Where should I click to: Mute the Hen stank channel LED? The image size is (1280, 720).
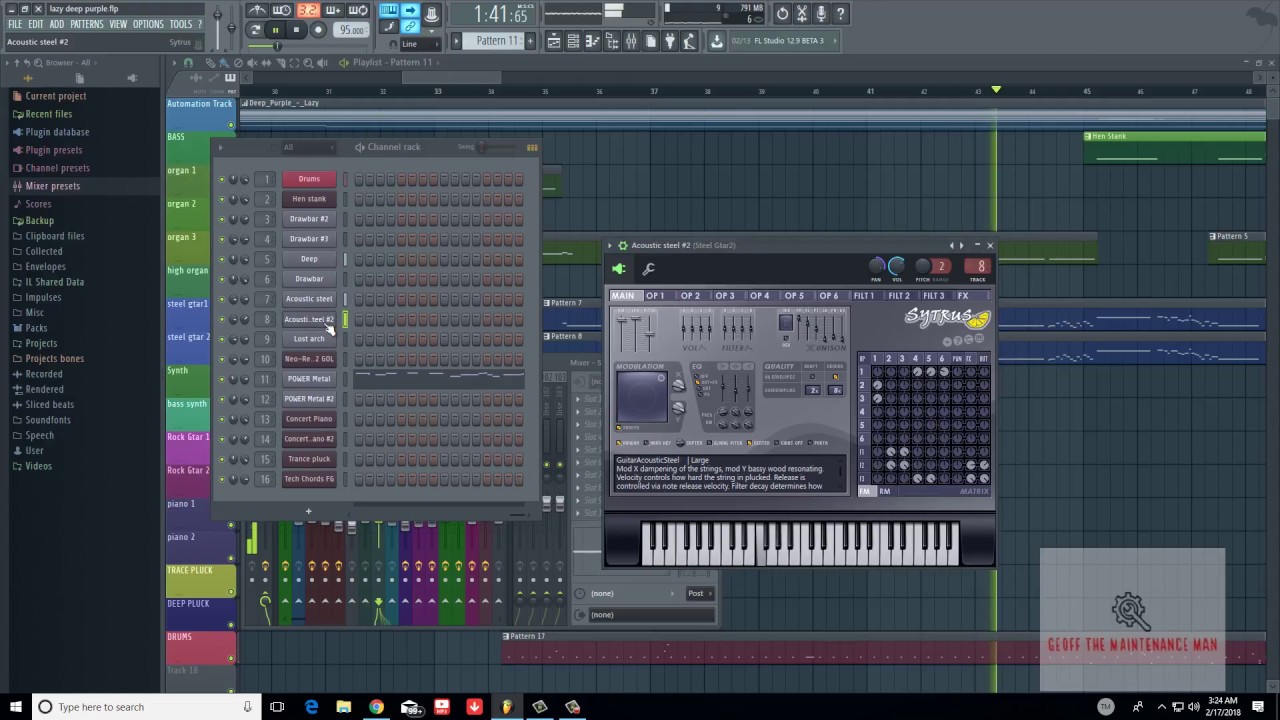pos(222,199)
